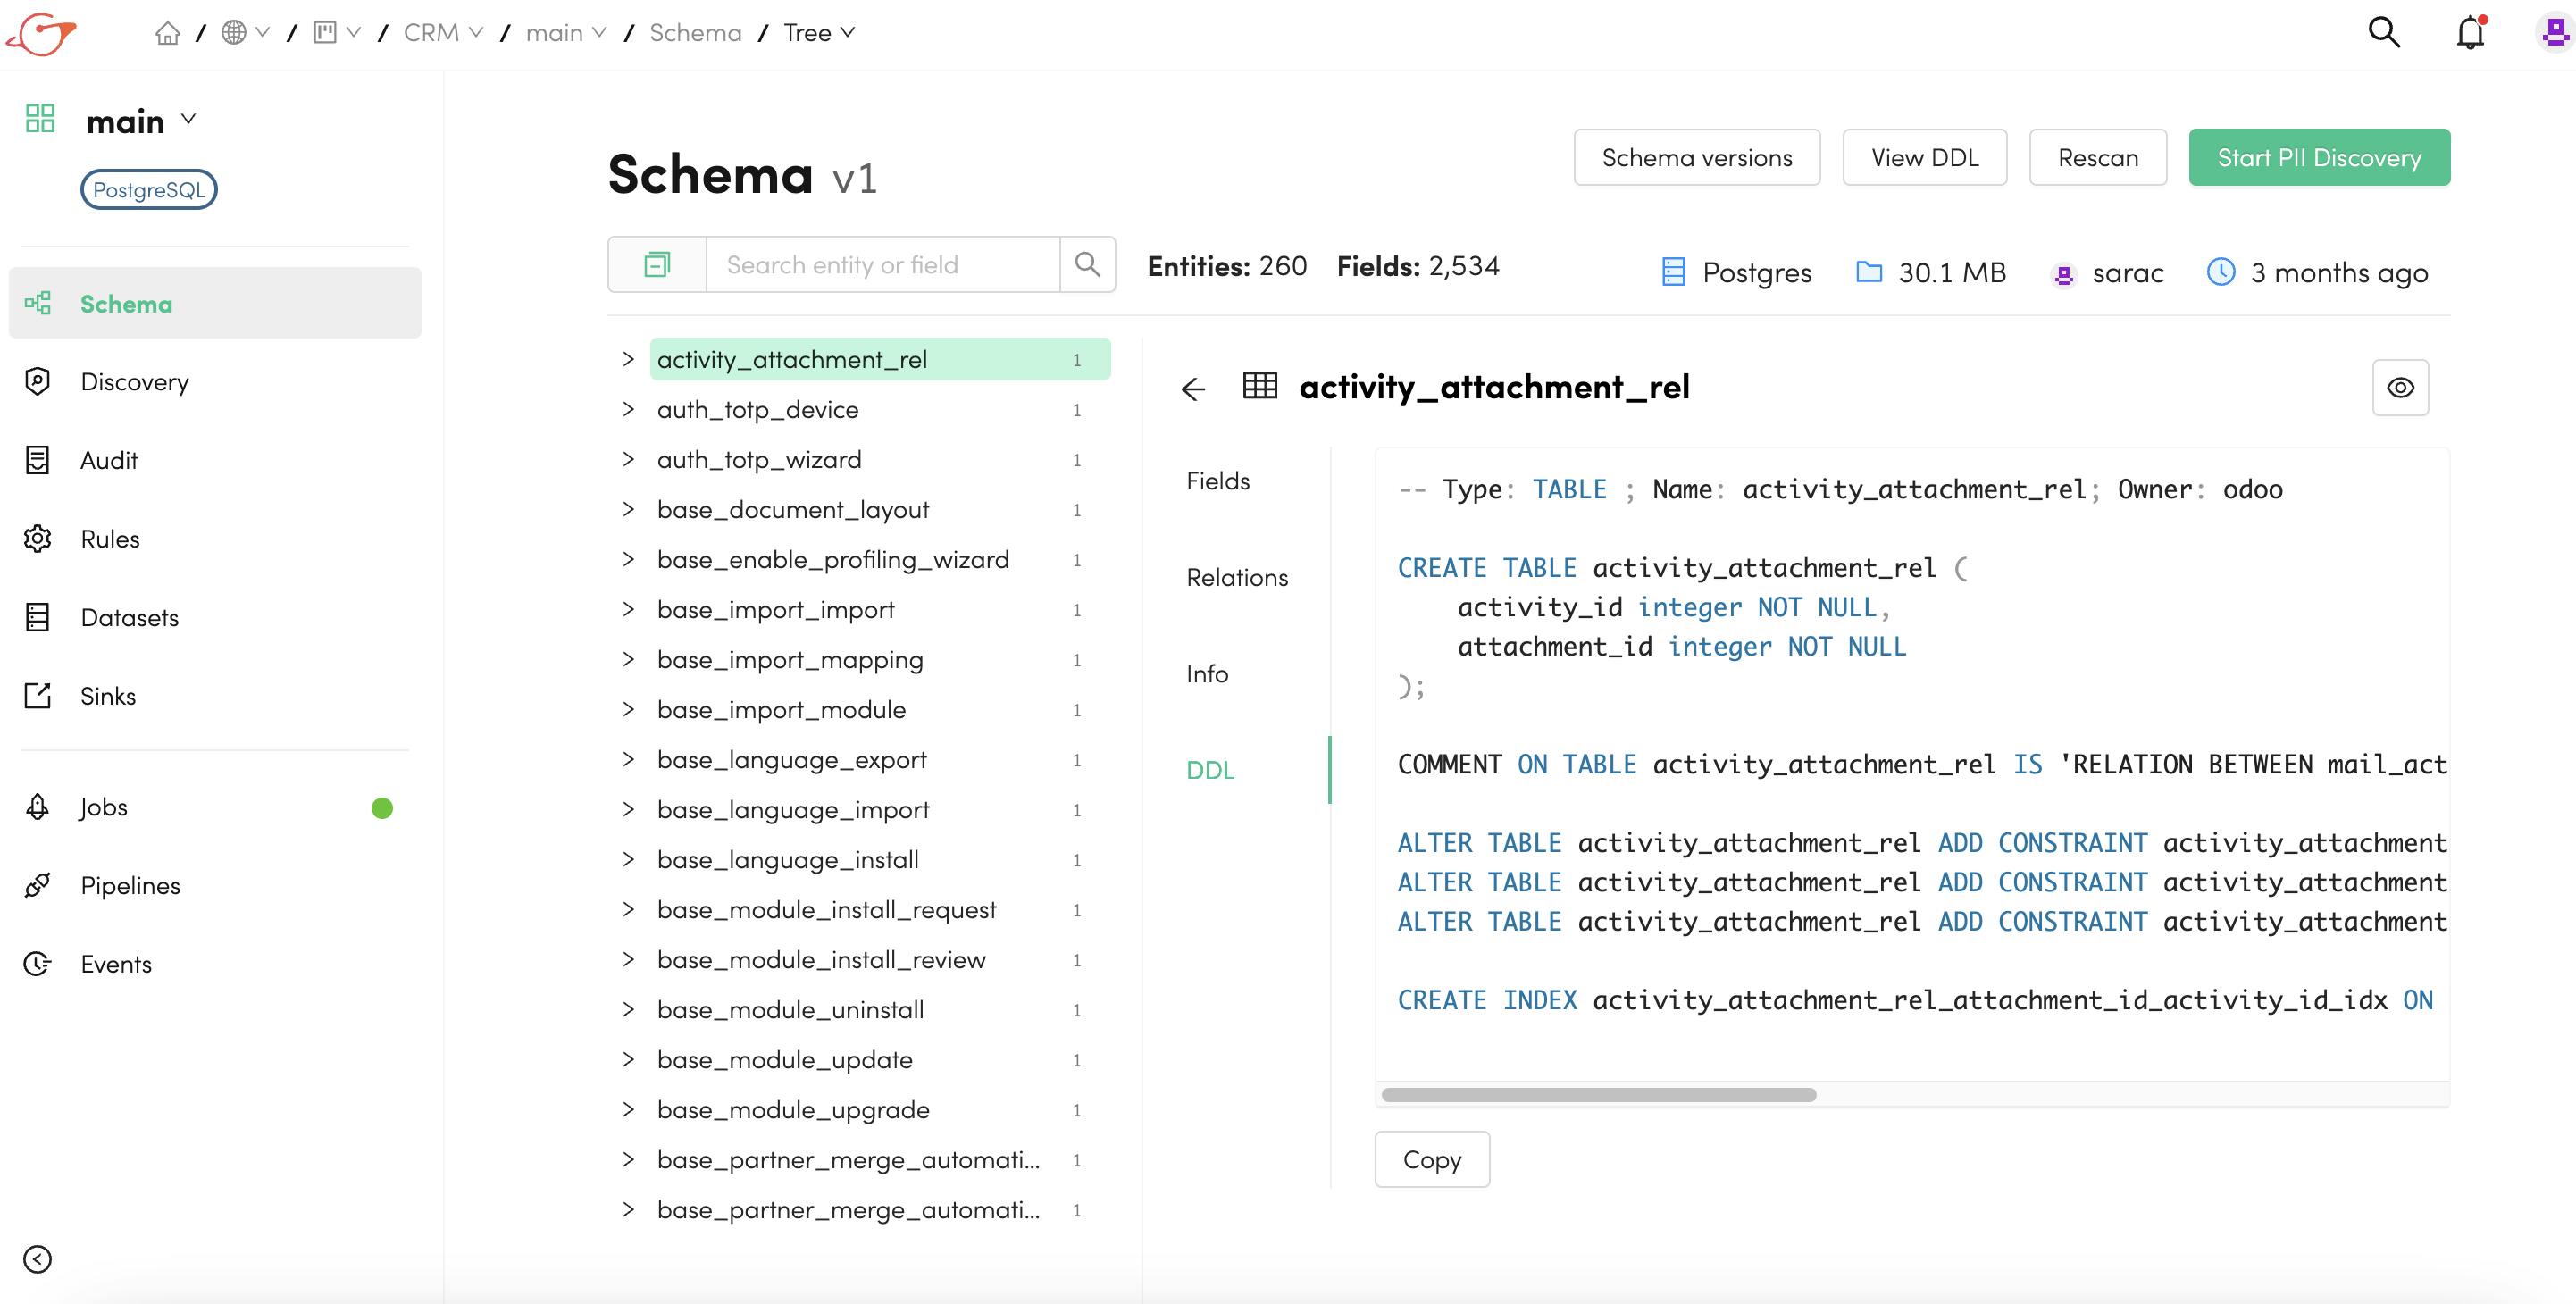
Task: Click the Rules gear icon
Action: point(38,538)
